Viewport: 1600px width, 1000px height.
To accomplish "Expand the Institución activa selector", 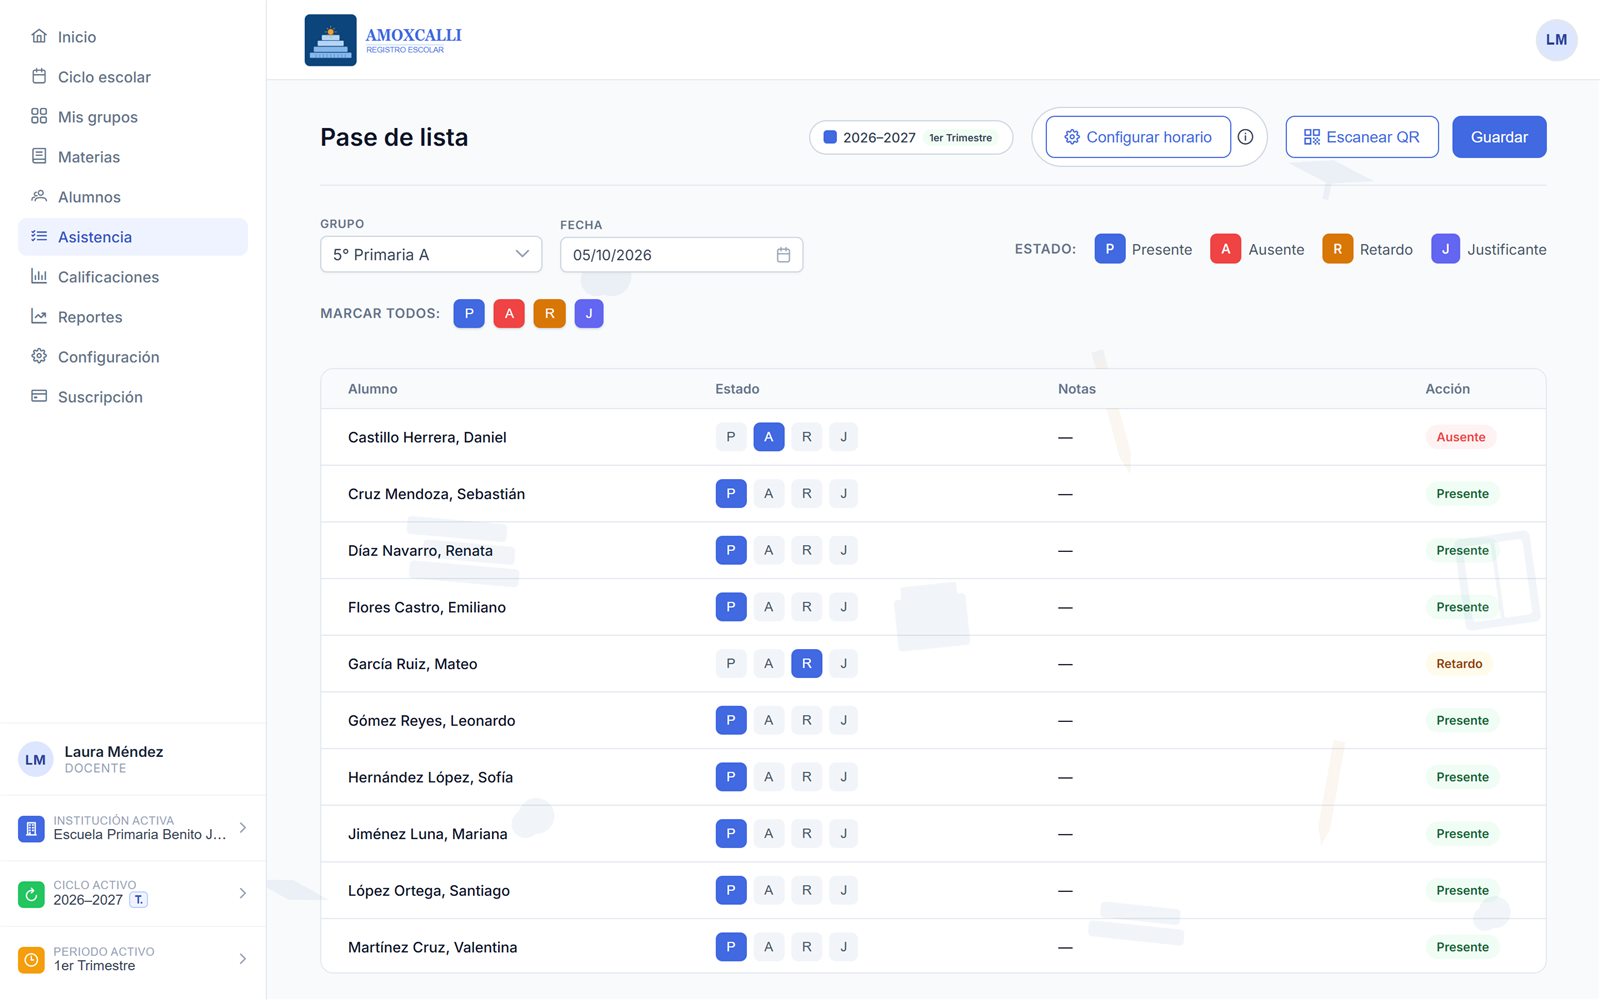I will [133, 828].
